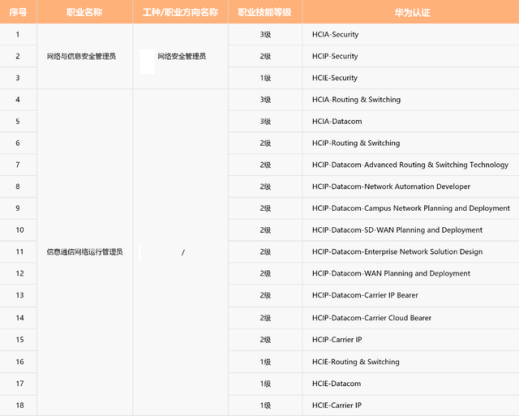Click row number 5 cell

[x=18, y=121]
